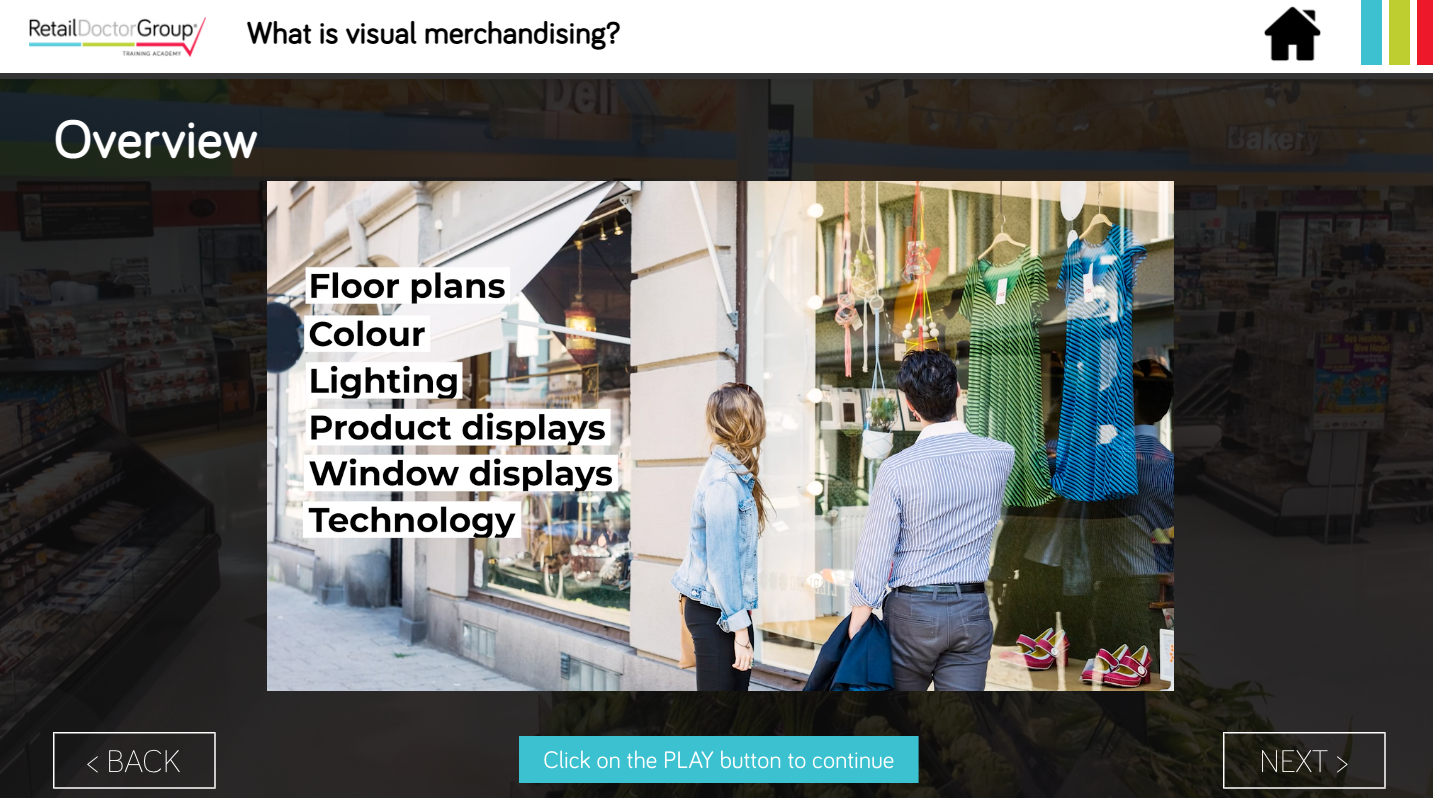Select the "Window displays" entry
The width and height of the screenshot is (1433, 798).
(460, 473)
